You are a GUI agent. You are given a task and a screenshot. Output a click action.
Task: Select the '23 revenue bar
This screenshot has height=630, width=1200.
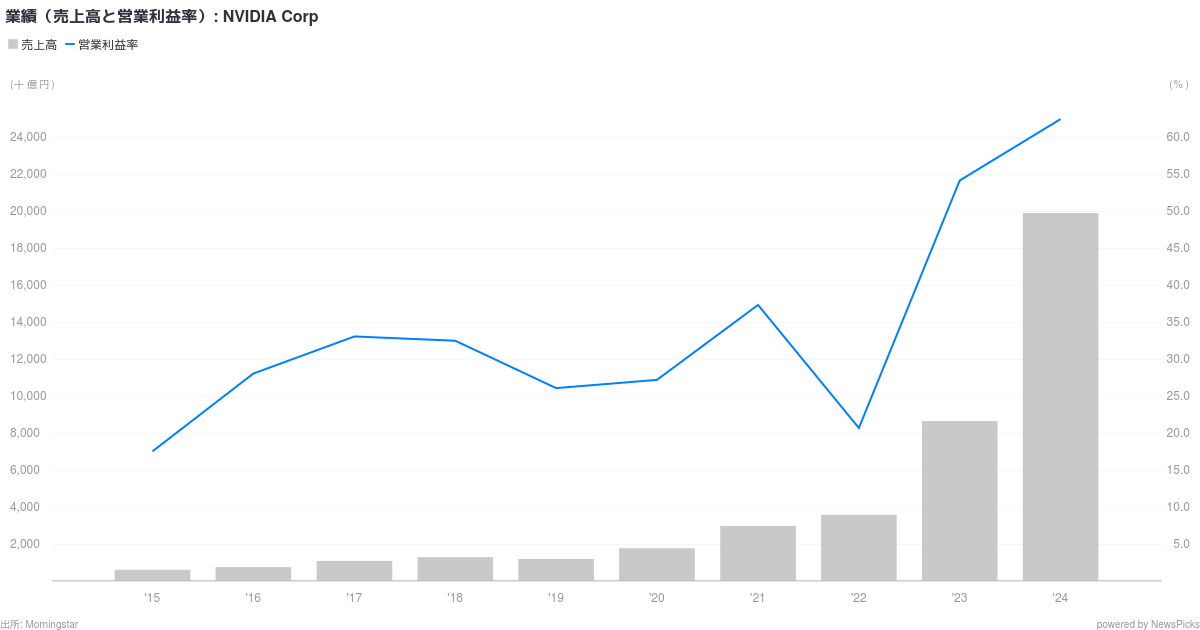[x=959, y=501]
